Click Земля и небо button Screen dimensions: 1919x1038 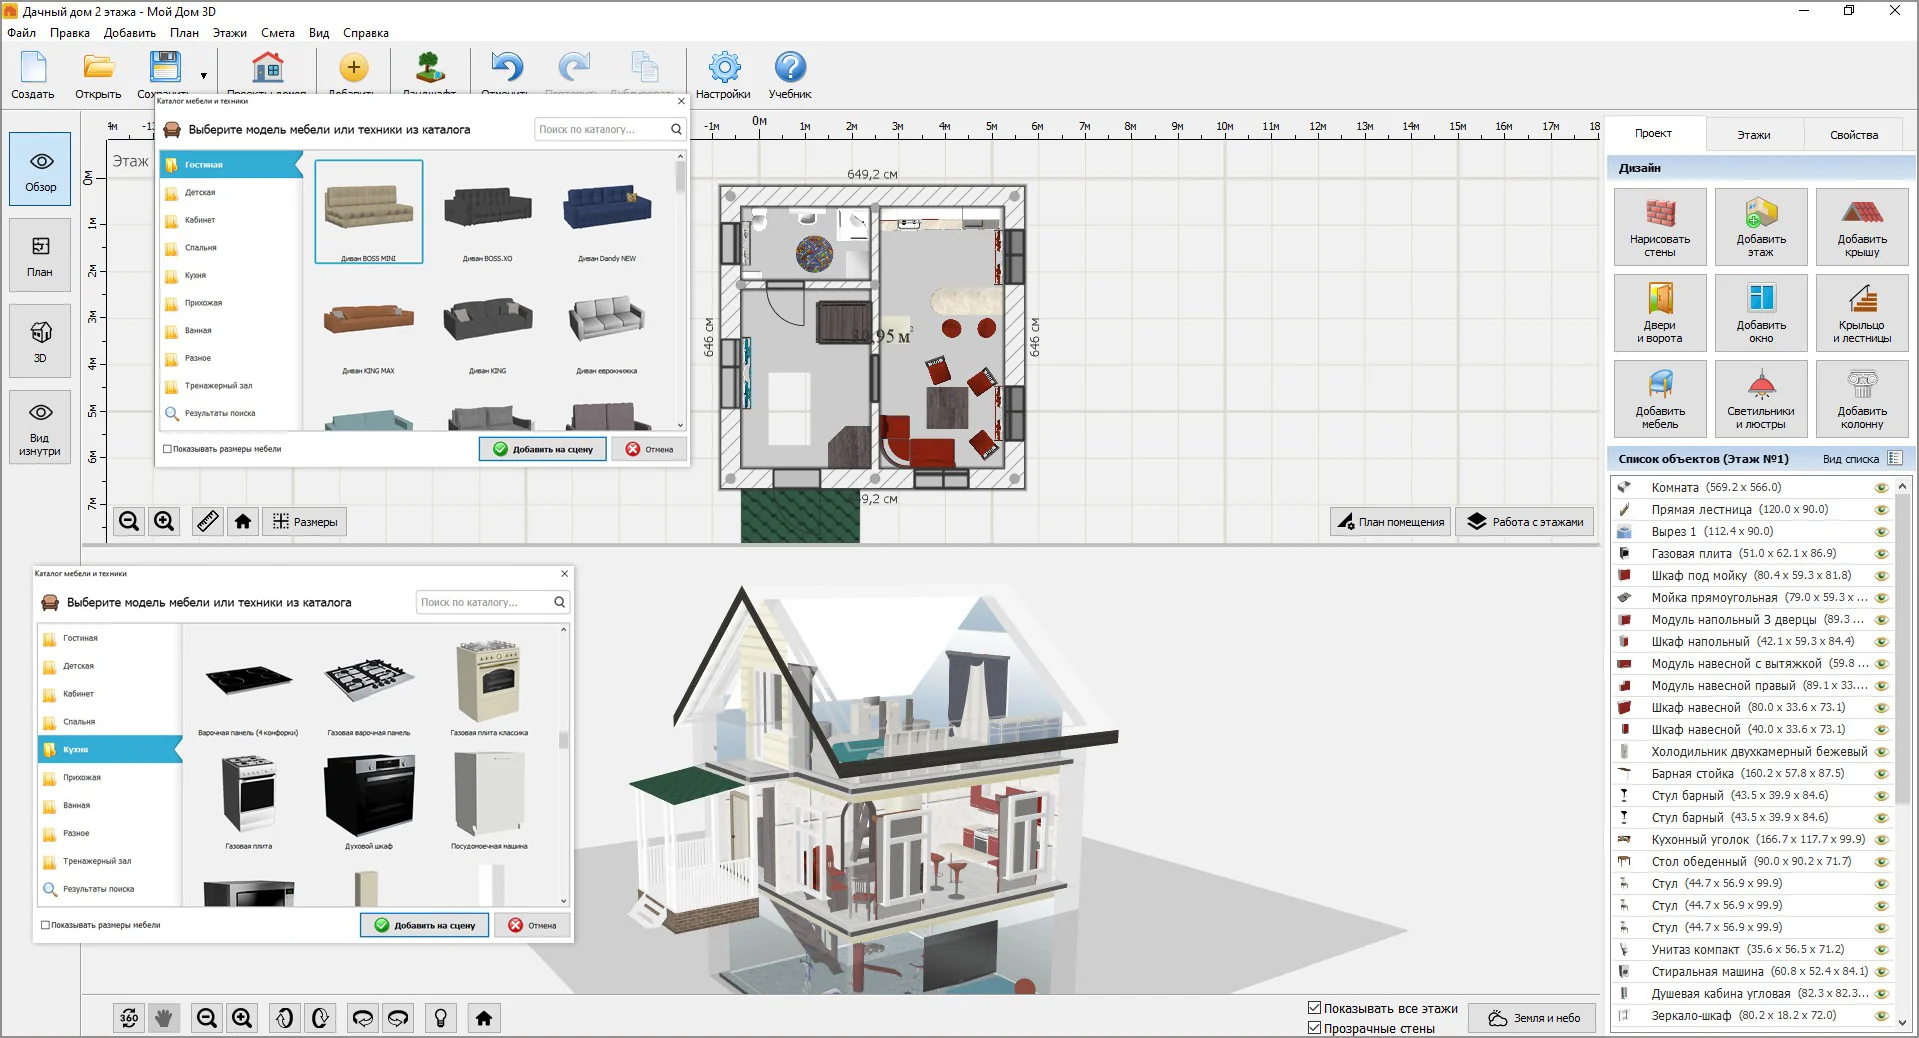click(x=1532, y=1018)
